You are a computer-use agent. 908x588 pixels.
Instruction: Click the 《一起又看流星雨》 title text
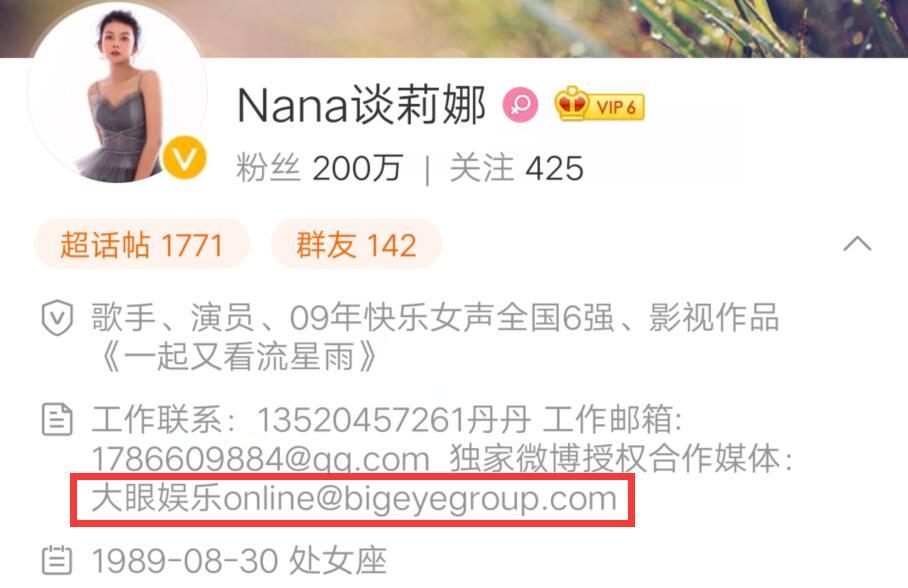239,356
